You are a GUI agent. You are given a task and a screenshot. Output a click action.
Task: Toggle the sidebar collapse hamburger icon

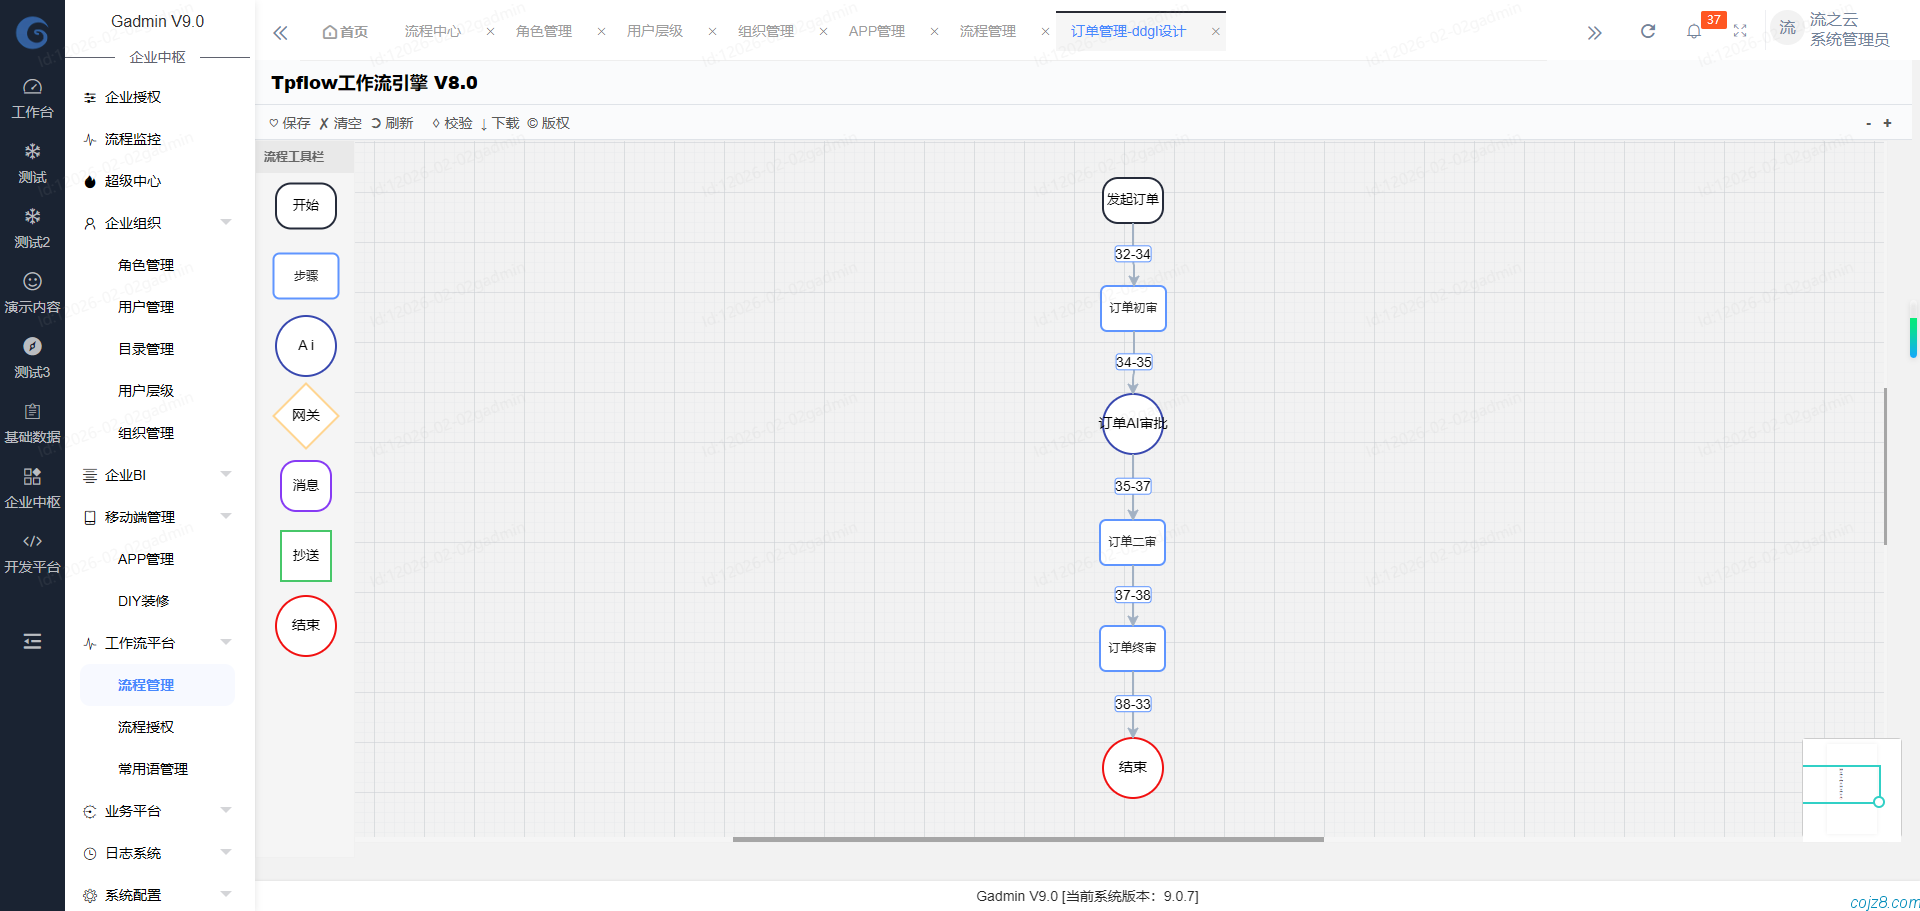pyautogui.click(x=32, y=641)
